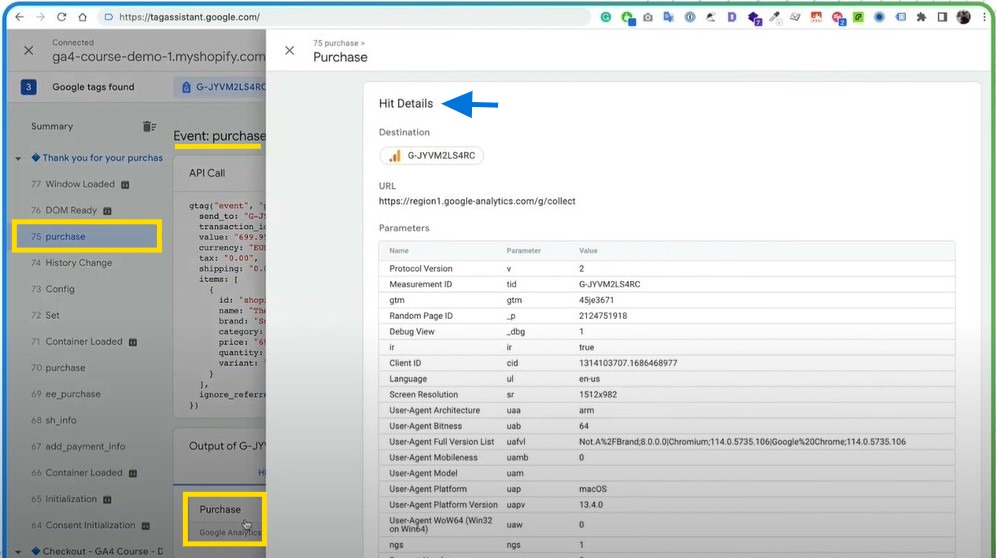Click the Measurement ID value G-JYVM2LS4RC
The width and height of the screenshot is (996, 558).
(x=609, y=285)
